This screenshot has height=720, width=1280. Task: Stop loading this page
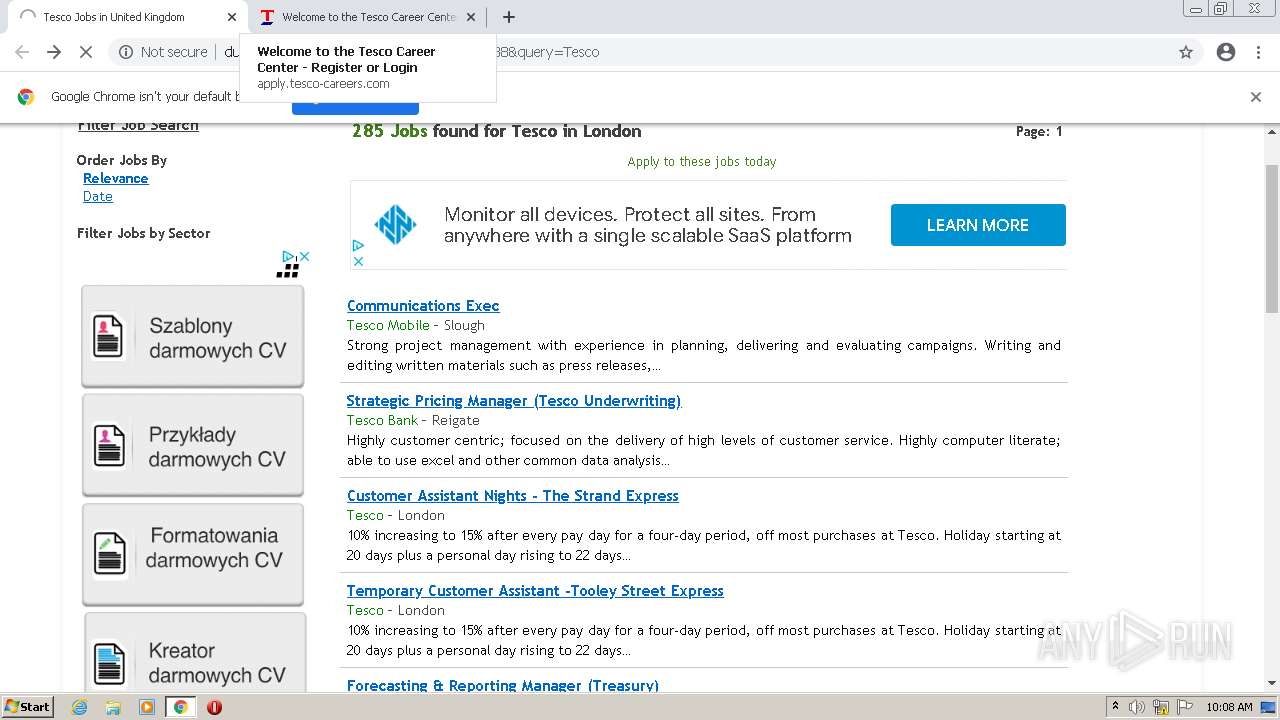pos(86,52)
